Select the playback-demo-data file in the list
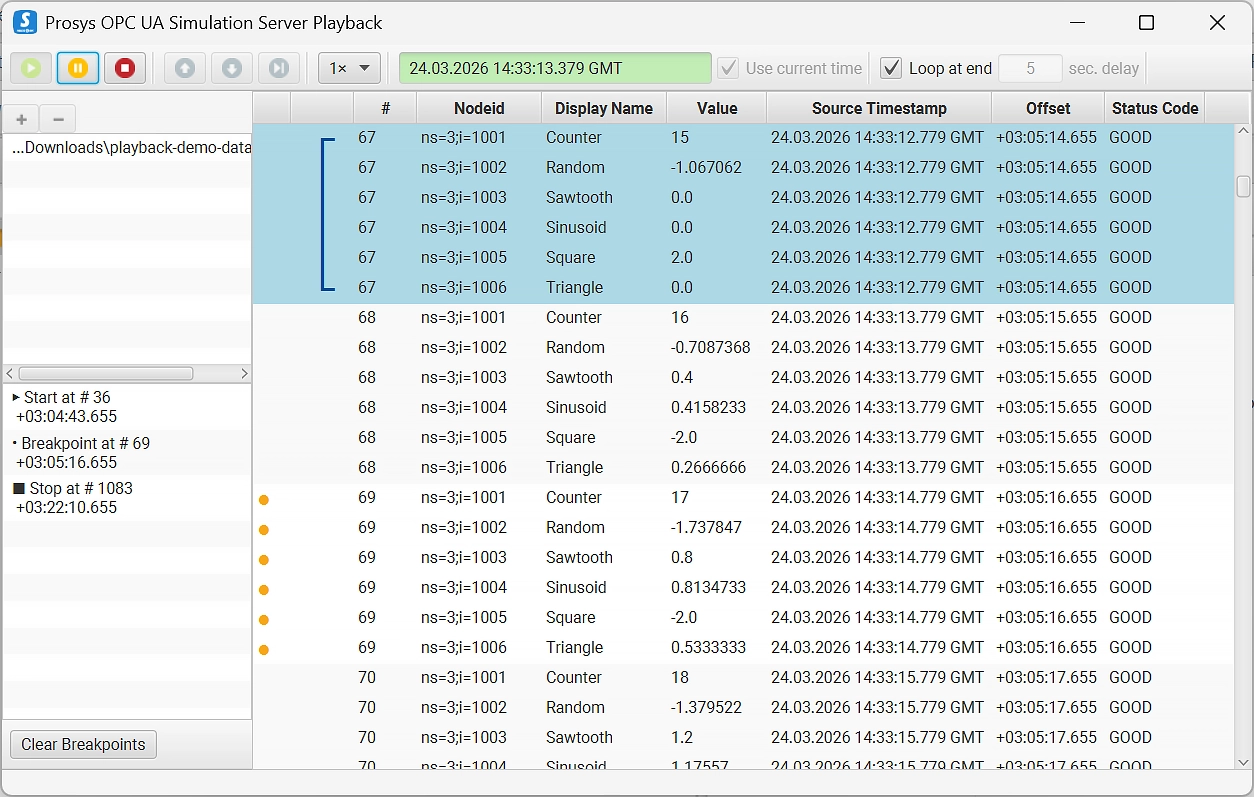The height and width of the screenshot is (797, 1254). tap(130, 148)
